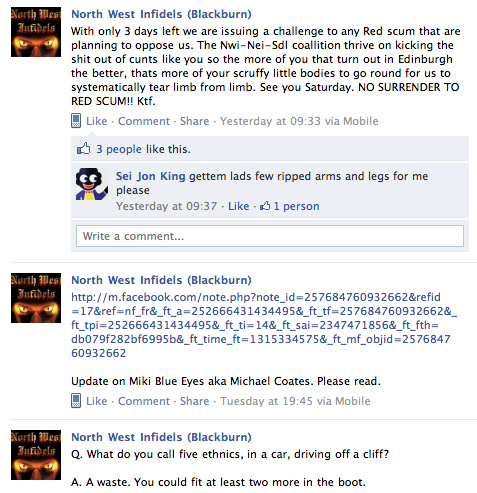
Task: Share the Miki Blue Eyes update post
Action: (x=195, y=401)
